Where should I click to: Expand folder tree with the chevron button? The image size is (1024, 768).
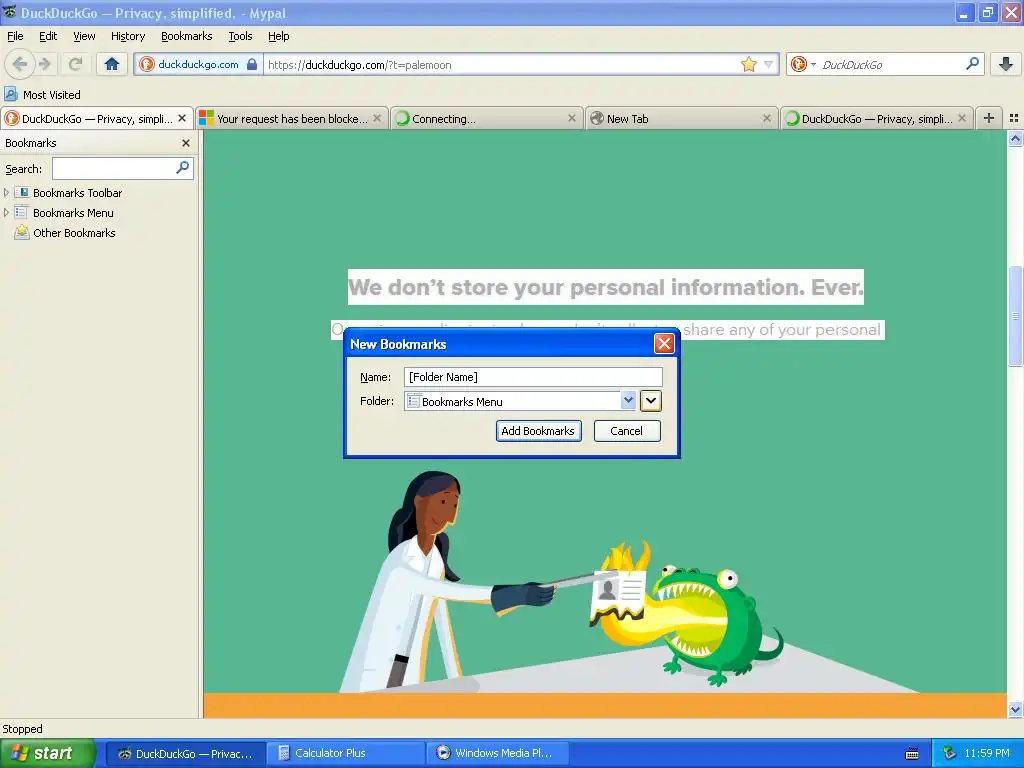(x=650, y=401)
